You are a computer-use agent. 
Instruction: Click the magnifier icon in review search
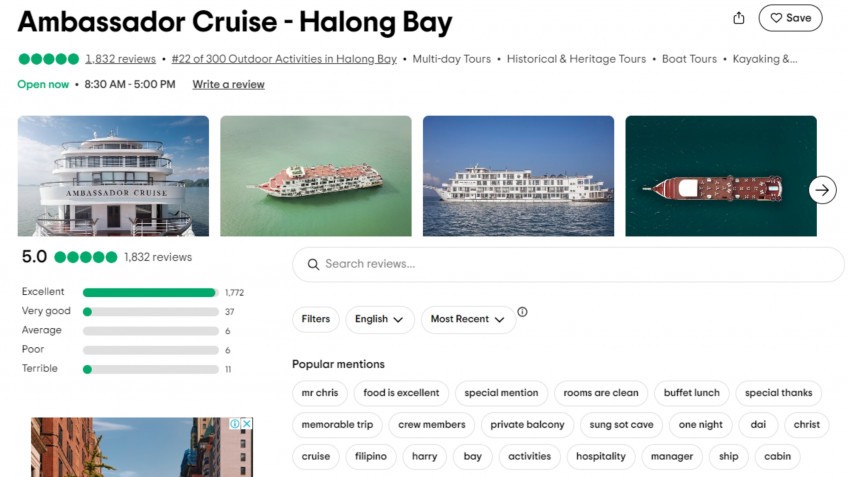(314, 264)
